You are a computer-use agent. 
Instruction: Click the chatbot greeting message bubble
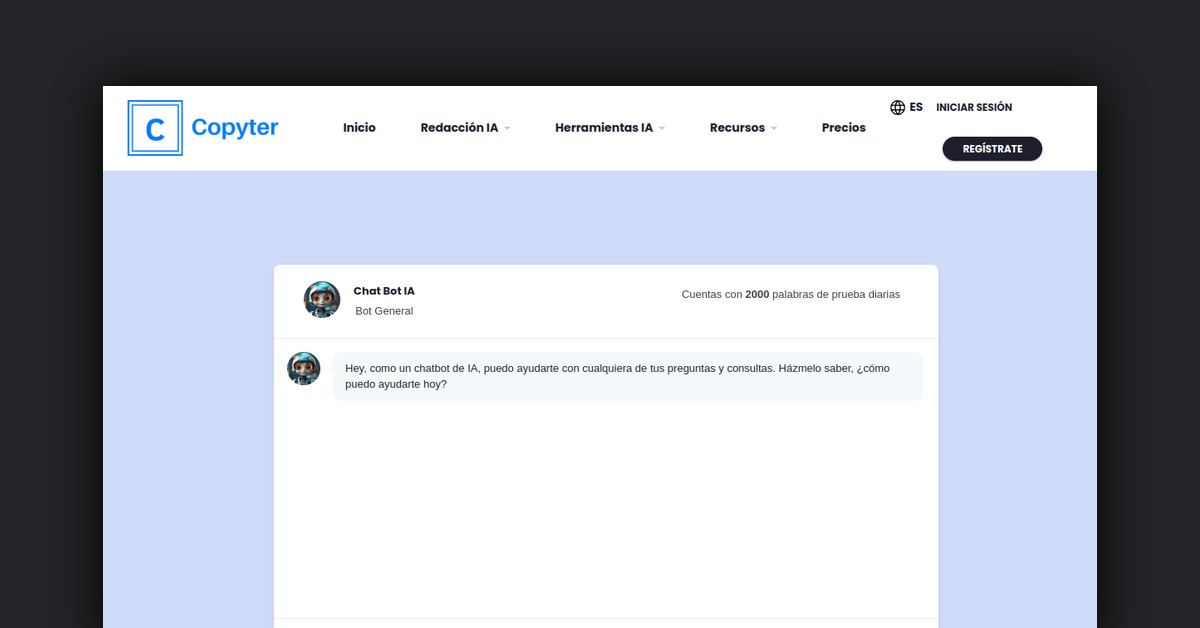tap(627, 376)
